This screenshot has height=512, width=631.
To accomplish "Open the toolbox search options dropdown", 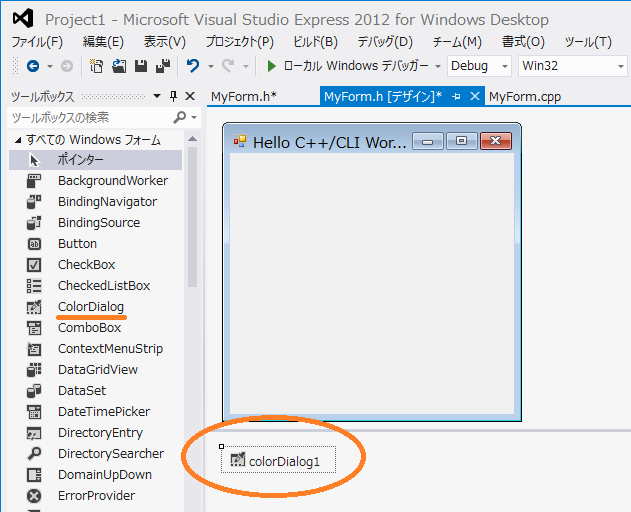I will (x=194, y=118).
